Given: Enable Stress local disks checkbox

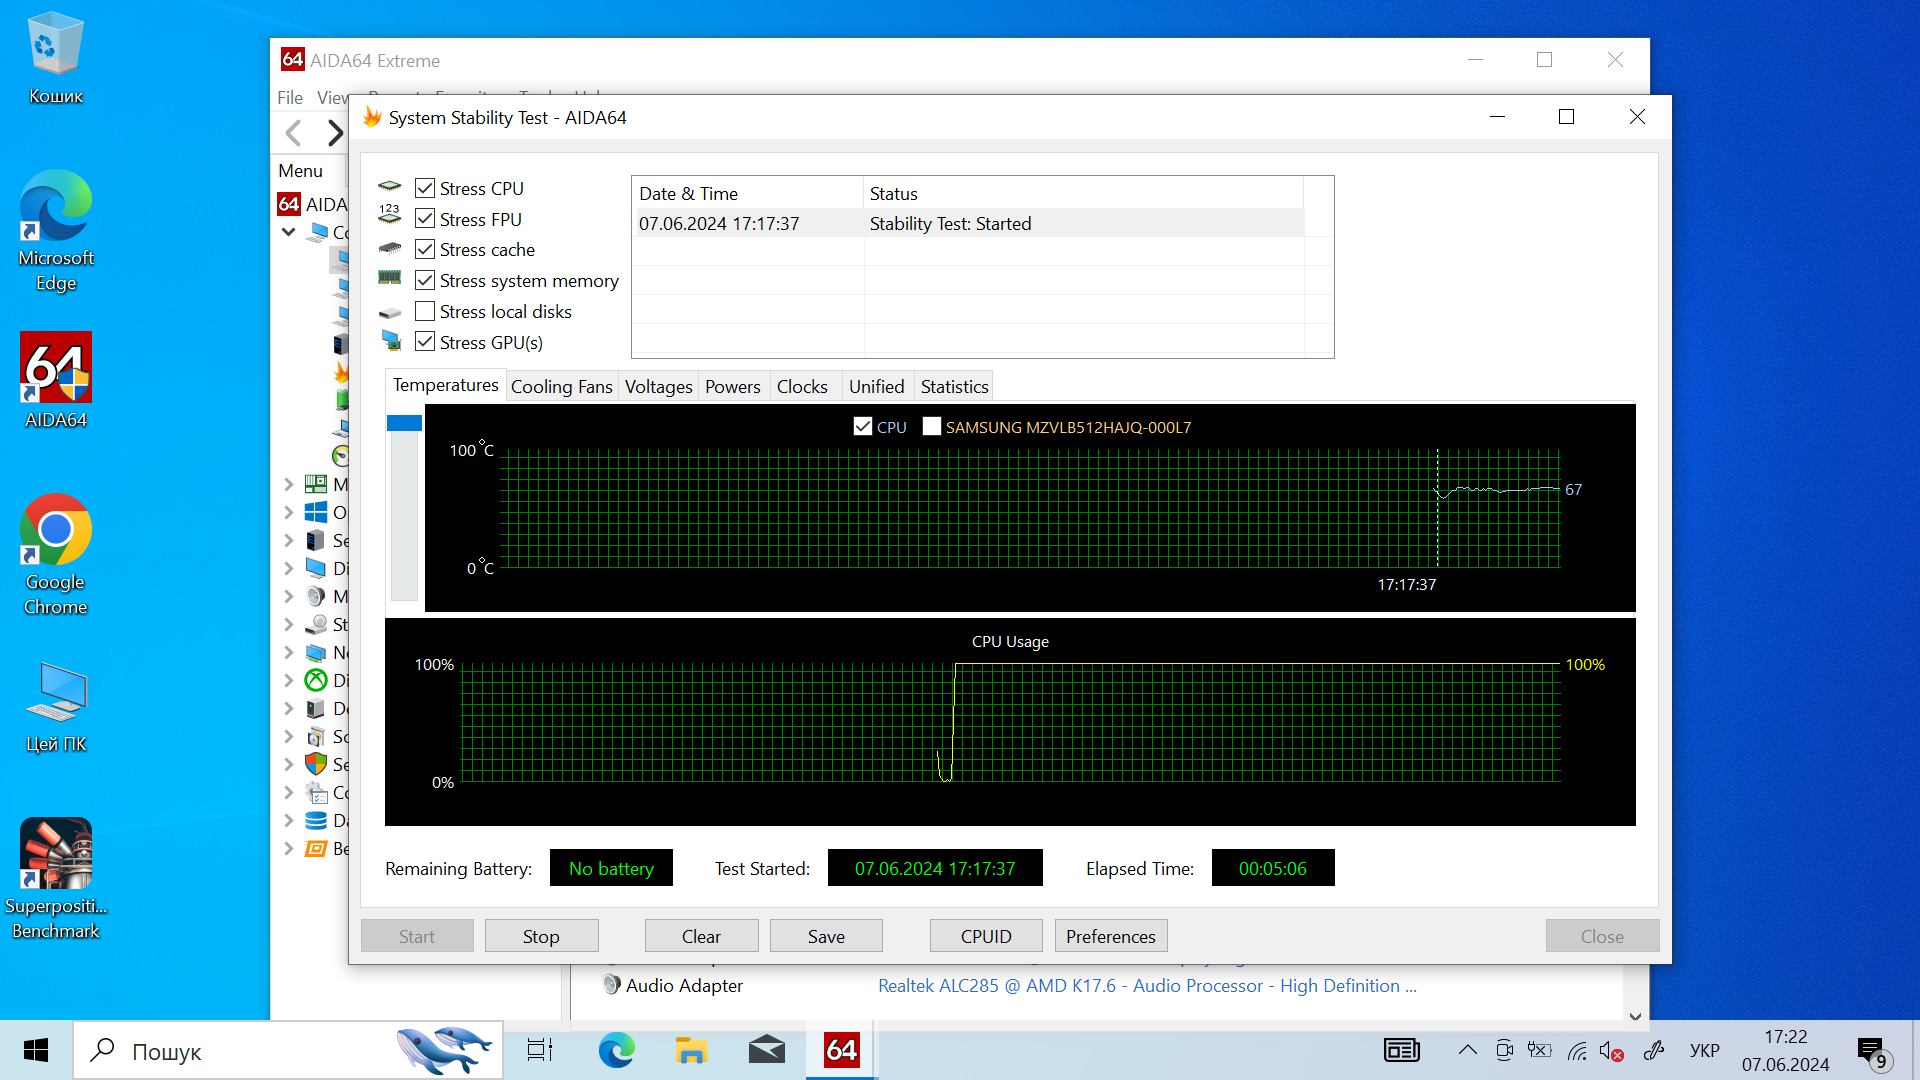Looking at the screenshot, I should pyautogui.click(x=425, y=311).
